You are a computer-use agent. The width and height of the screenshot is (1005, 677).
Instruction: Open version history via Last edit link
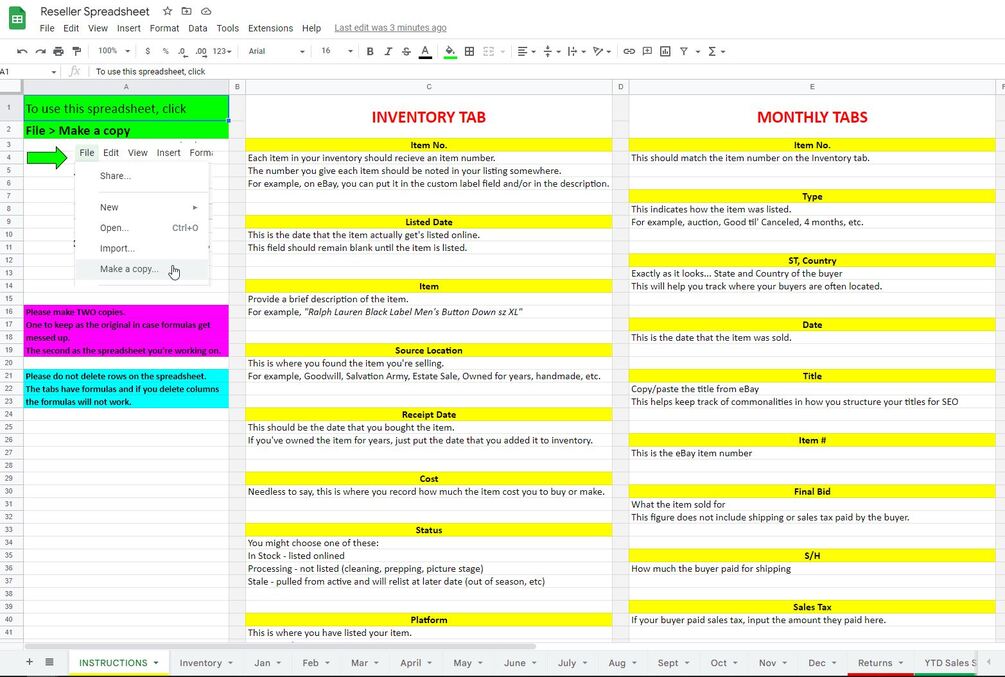390,27
